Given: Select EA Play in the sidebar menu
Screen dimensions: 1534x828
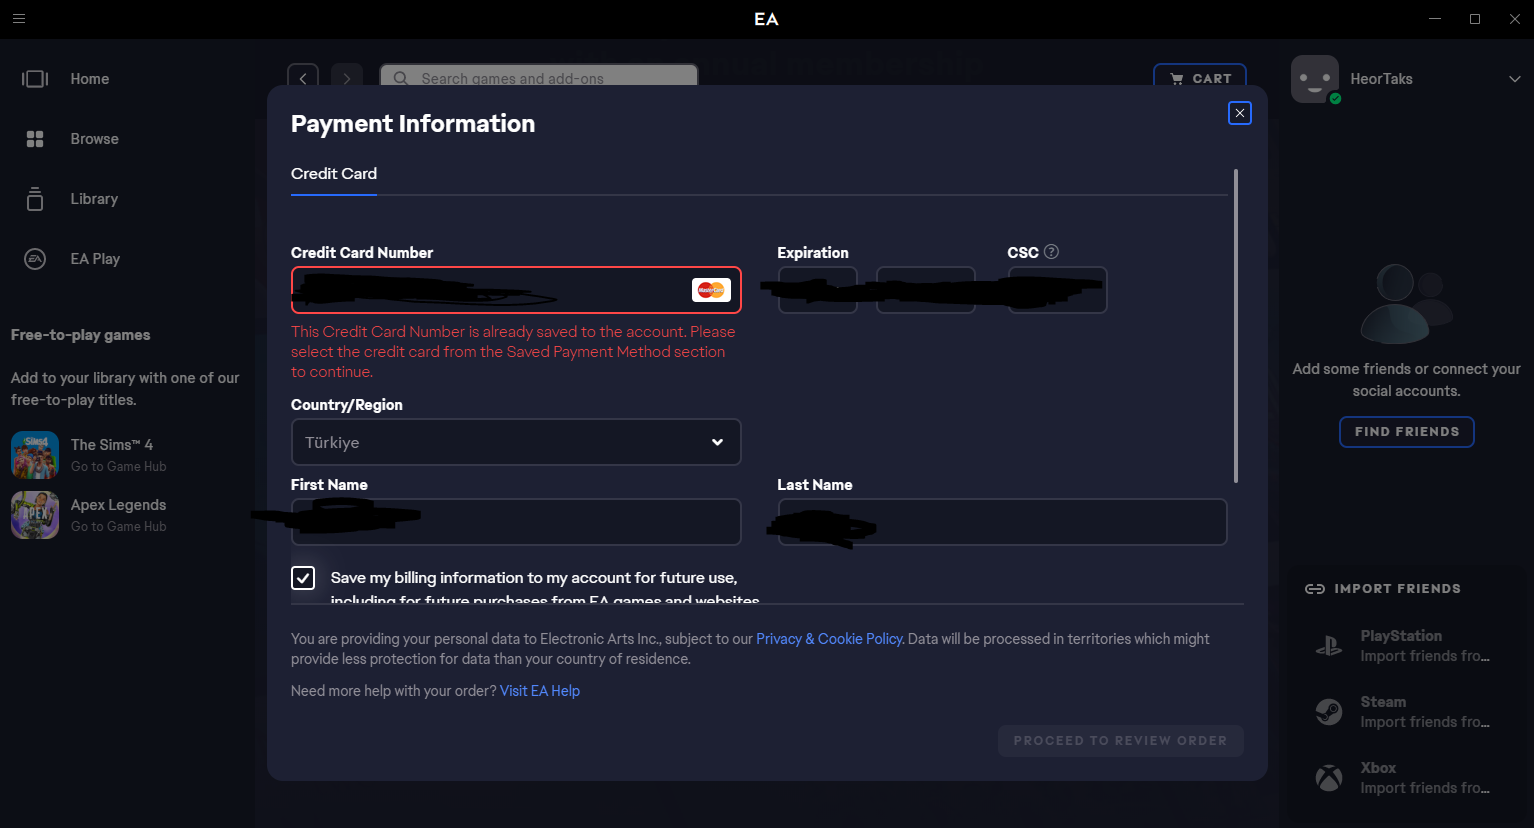Looking at the screenshot, I should [95, 259].
